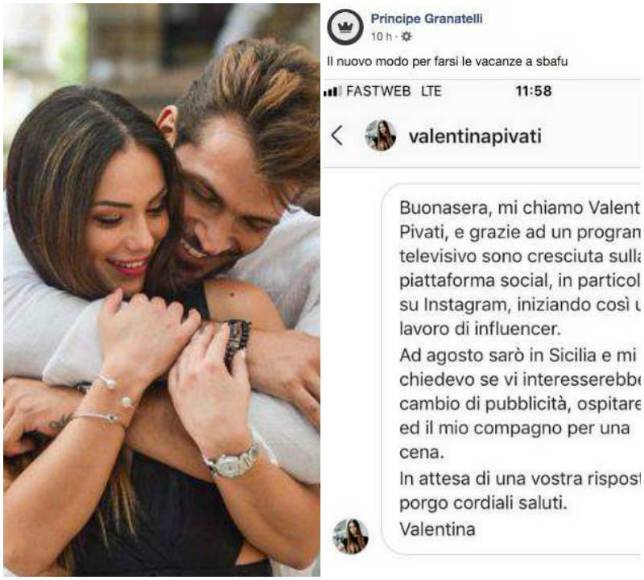Click the Principe Granatelli crown profile icon
644x580 pixels.
(x=345, y=27)
